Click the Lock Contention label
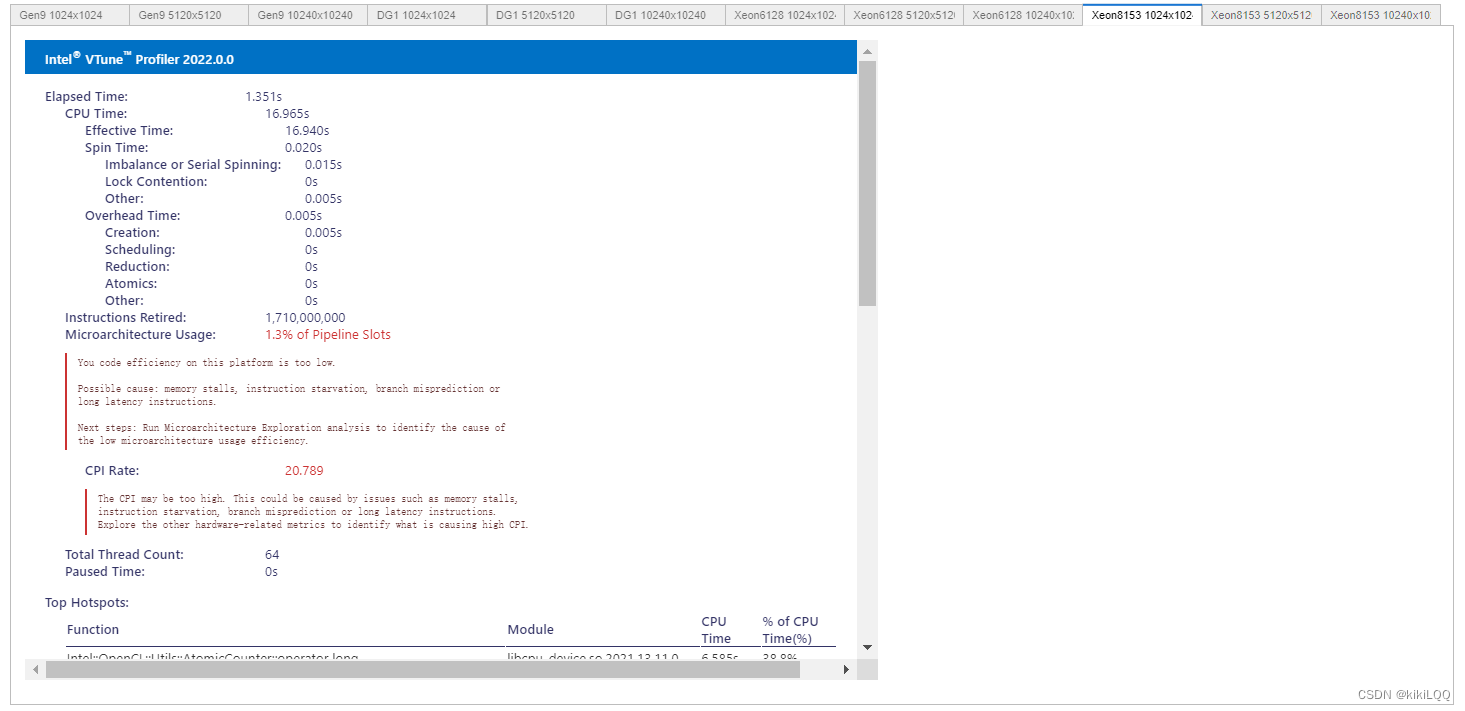Screen dimensions: 1465x711 pyautogui.click(x=156, y=182)
